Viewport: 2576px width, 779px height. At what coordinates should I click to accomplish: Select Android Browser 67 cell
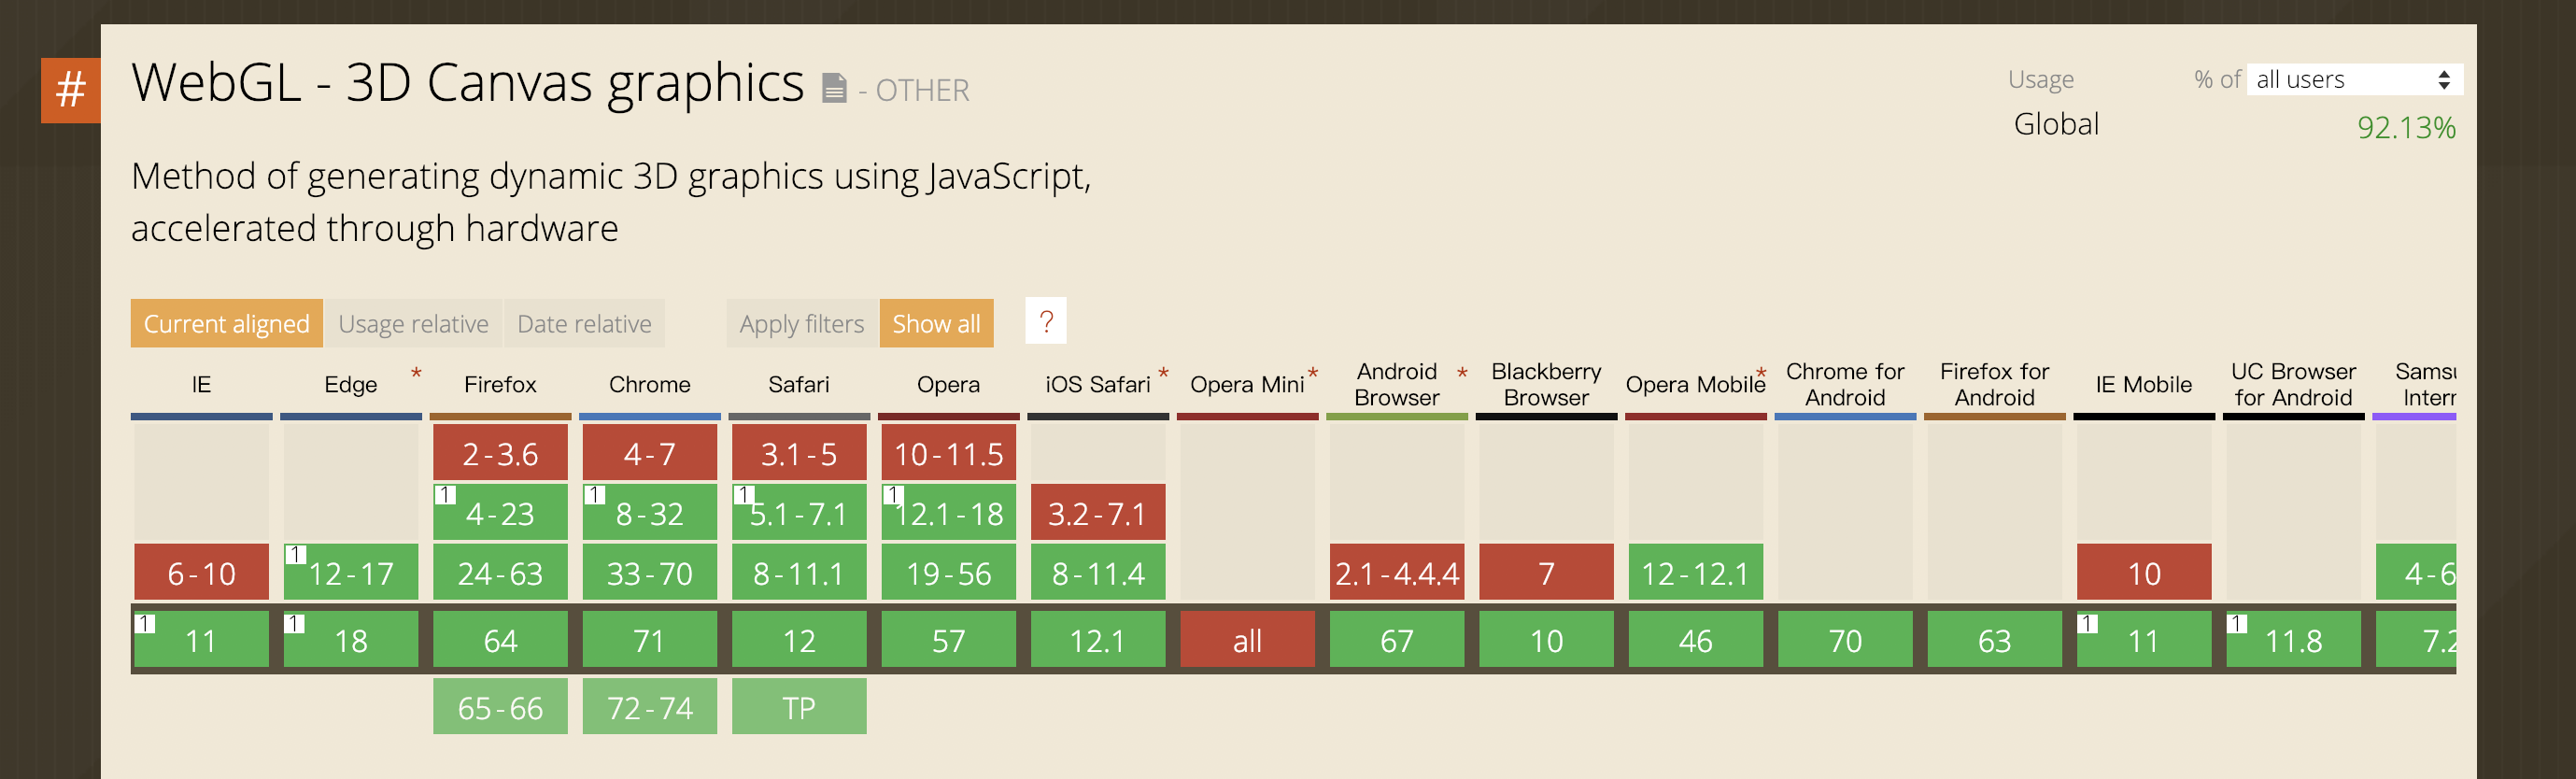pos(1396,639)
